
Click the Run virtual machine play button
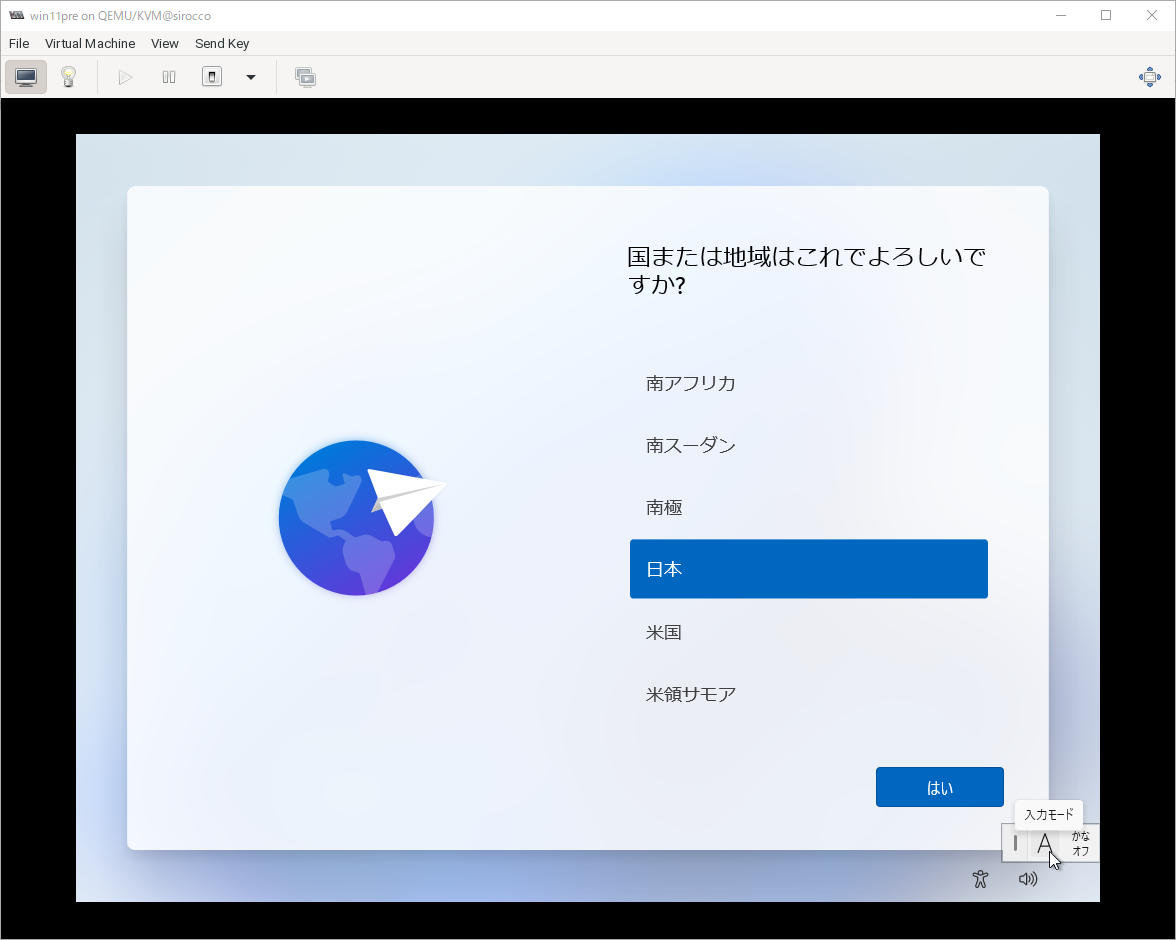click(125, 77)
